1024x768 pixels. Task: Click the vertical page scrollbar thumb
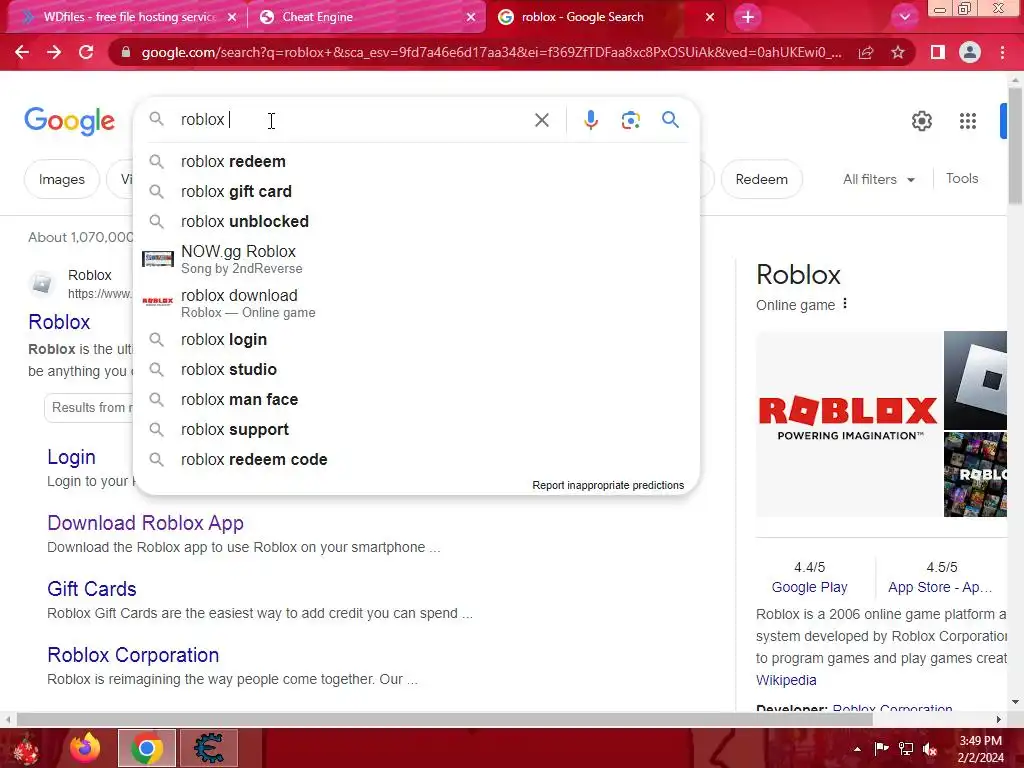pyautogui.click(x=1015, y=144)
